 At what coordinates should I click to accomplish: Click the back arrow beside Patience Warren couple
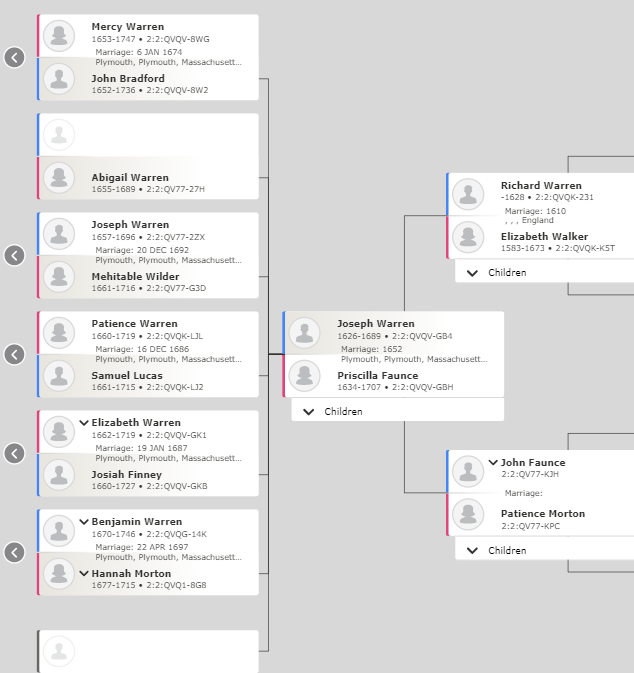14,355
